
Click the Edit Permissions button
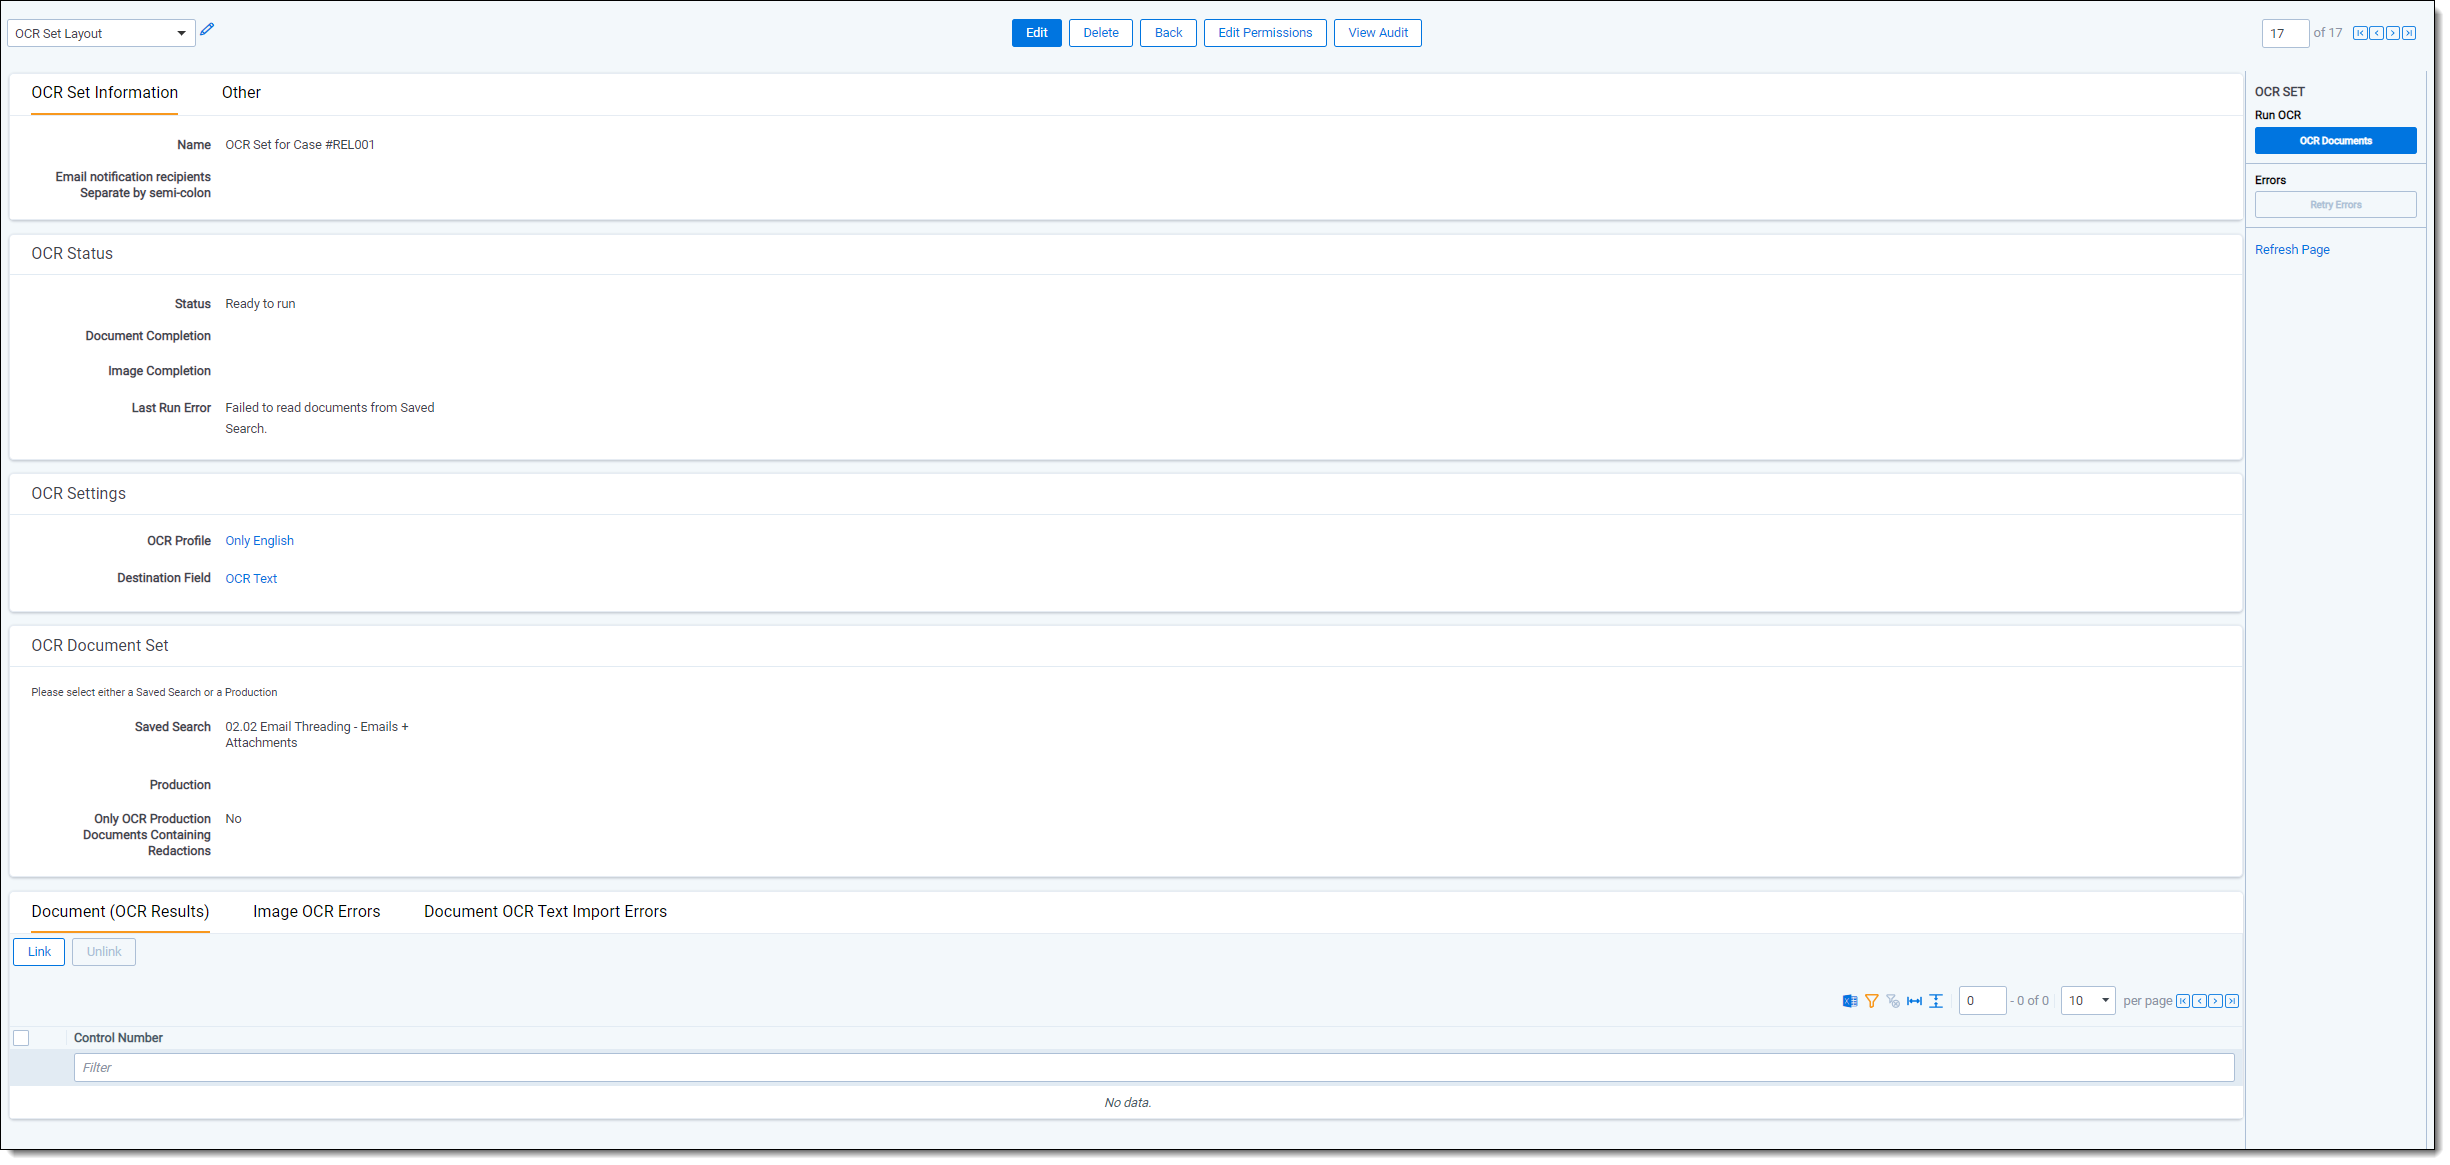click(x=1265, y=33)
